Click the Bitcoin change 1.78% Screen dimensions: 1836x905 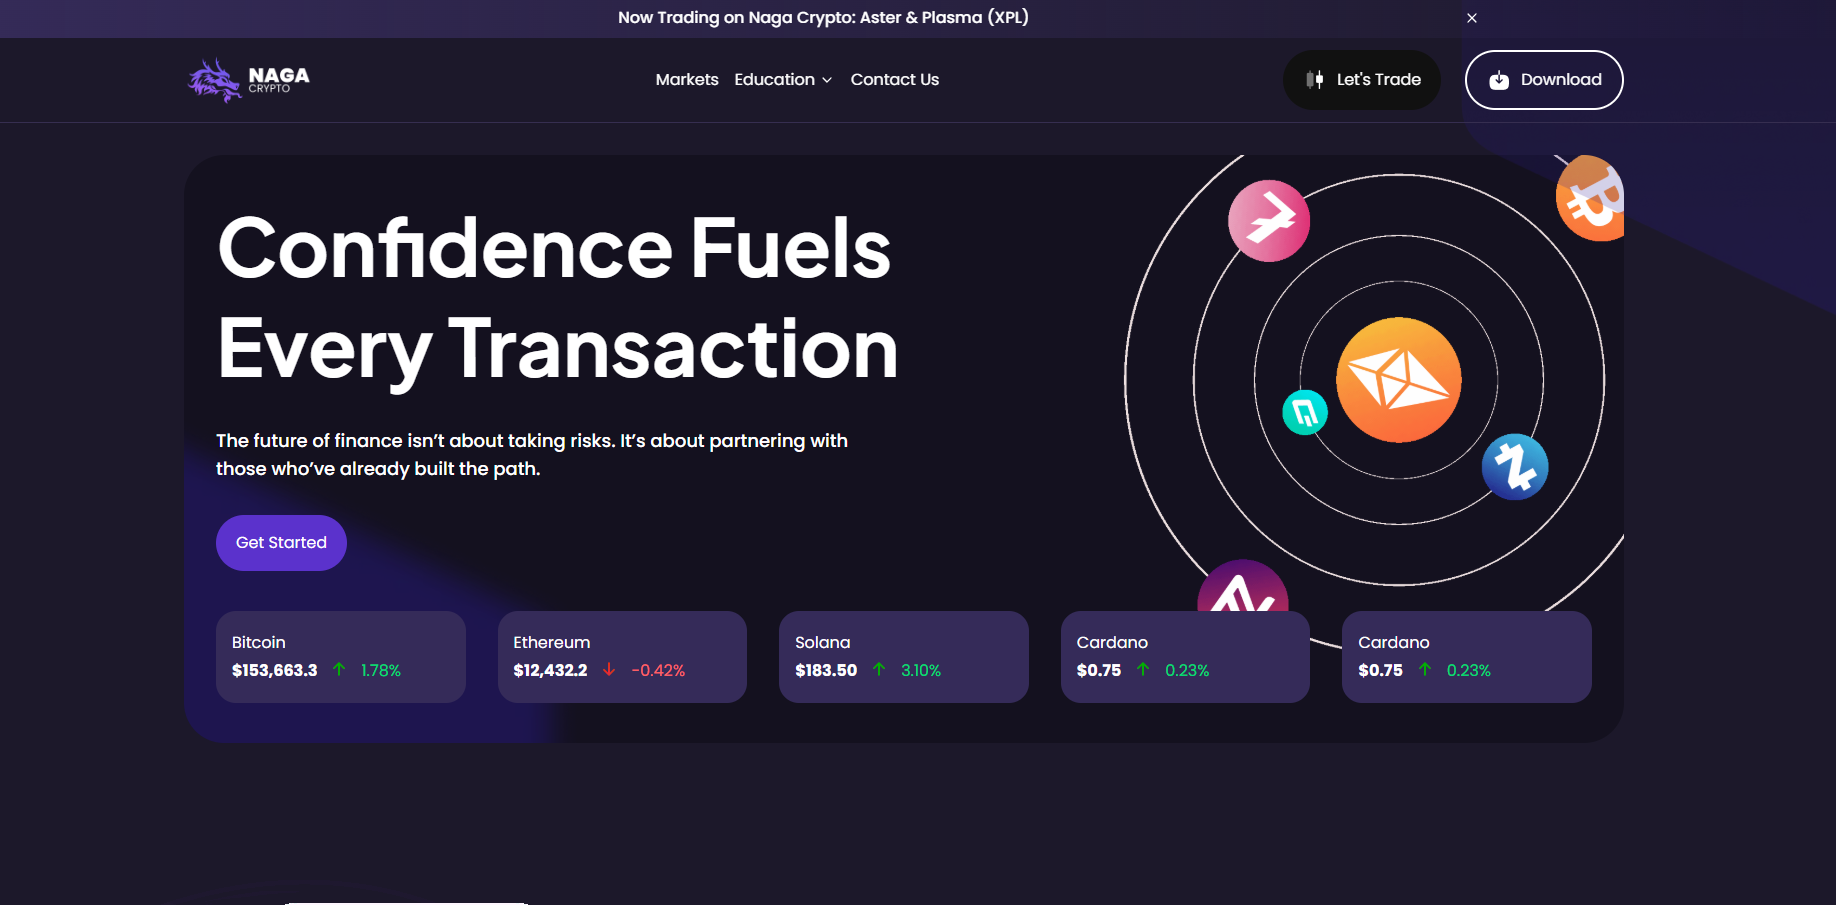381,670
